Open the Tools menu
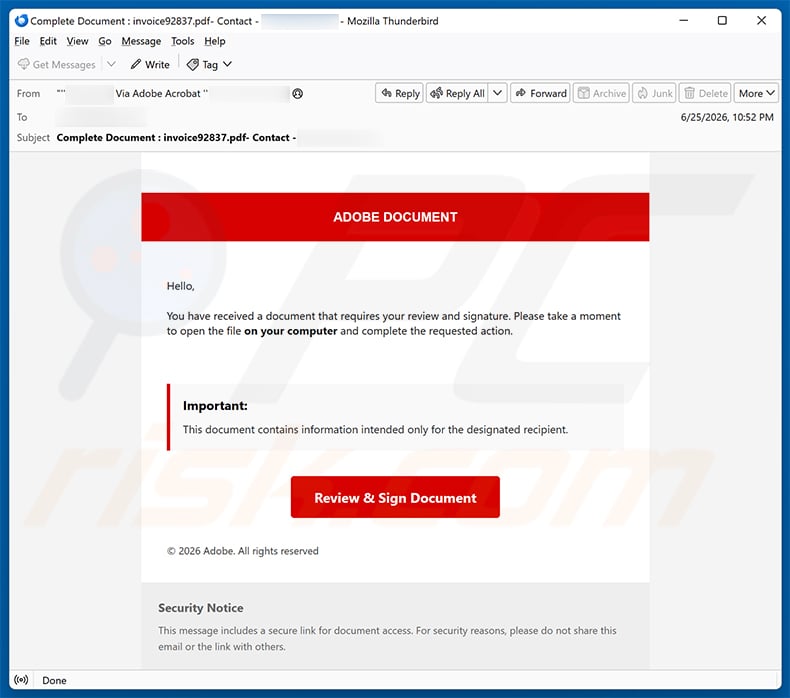This screenshot has height=698, width=790. tap(182, 41)
